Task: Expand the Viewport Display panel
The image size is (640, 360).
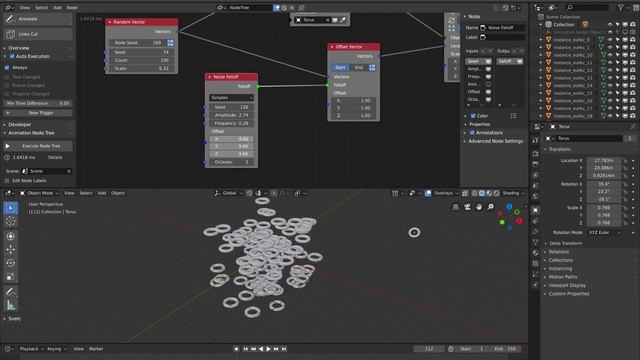Action: tap(567, 285)
